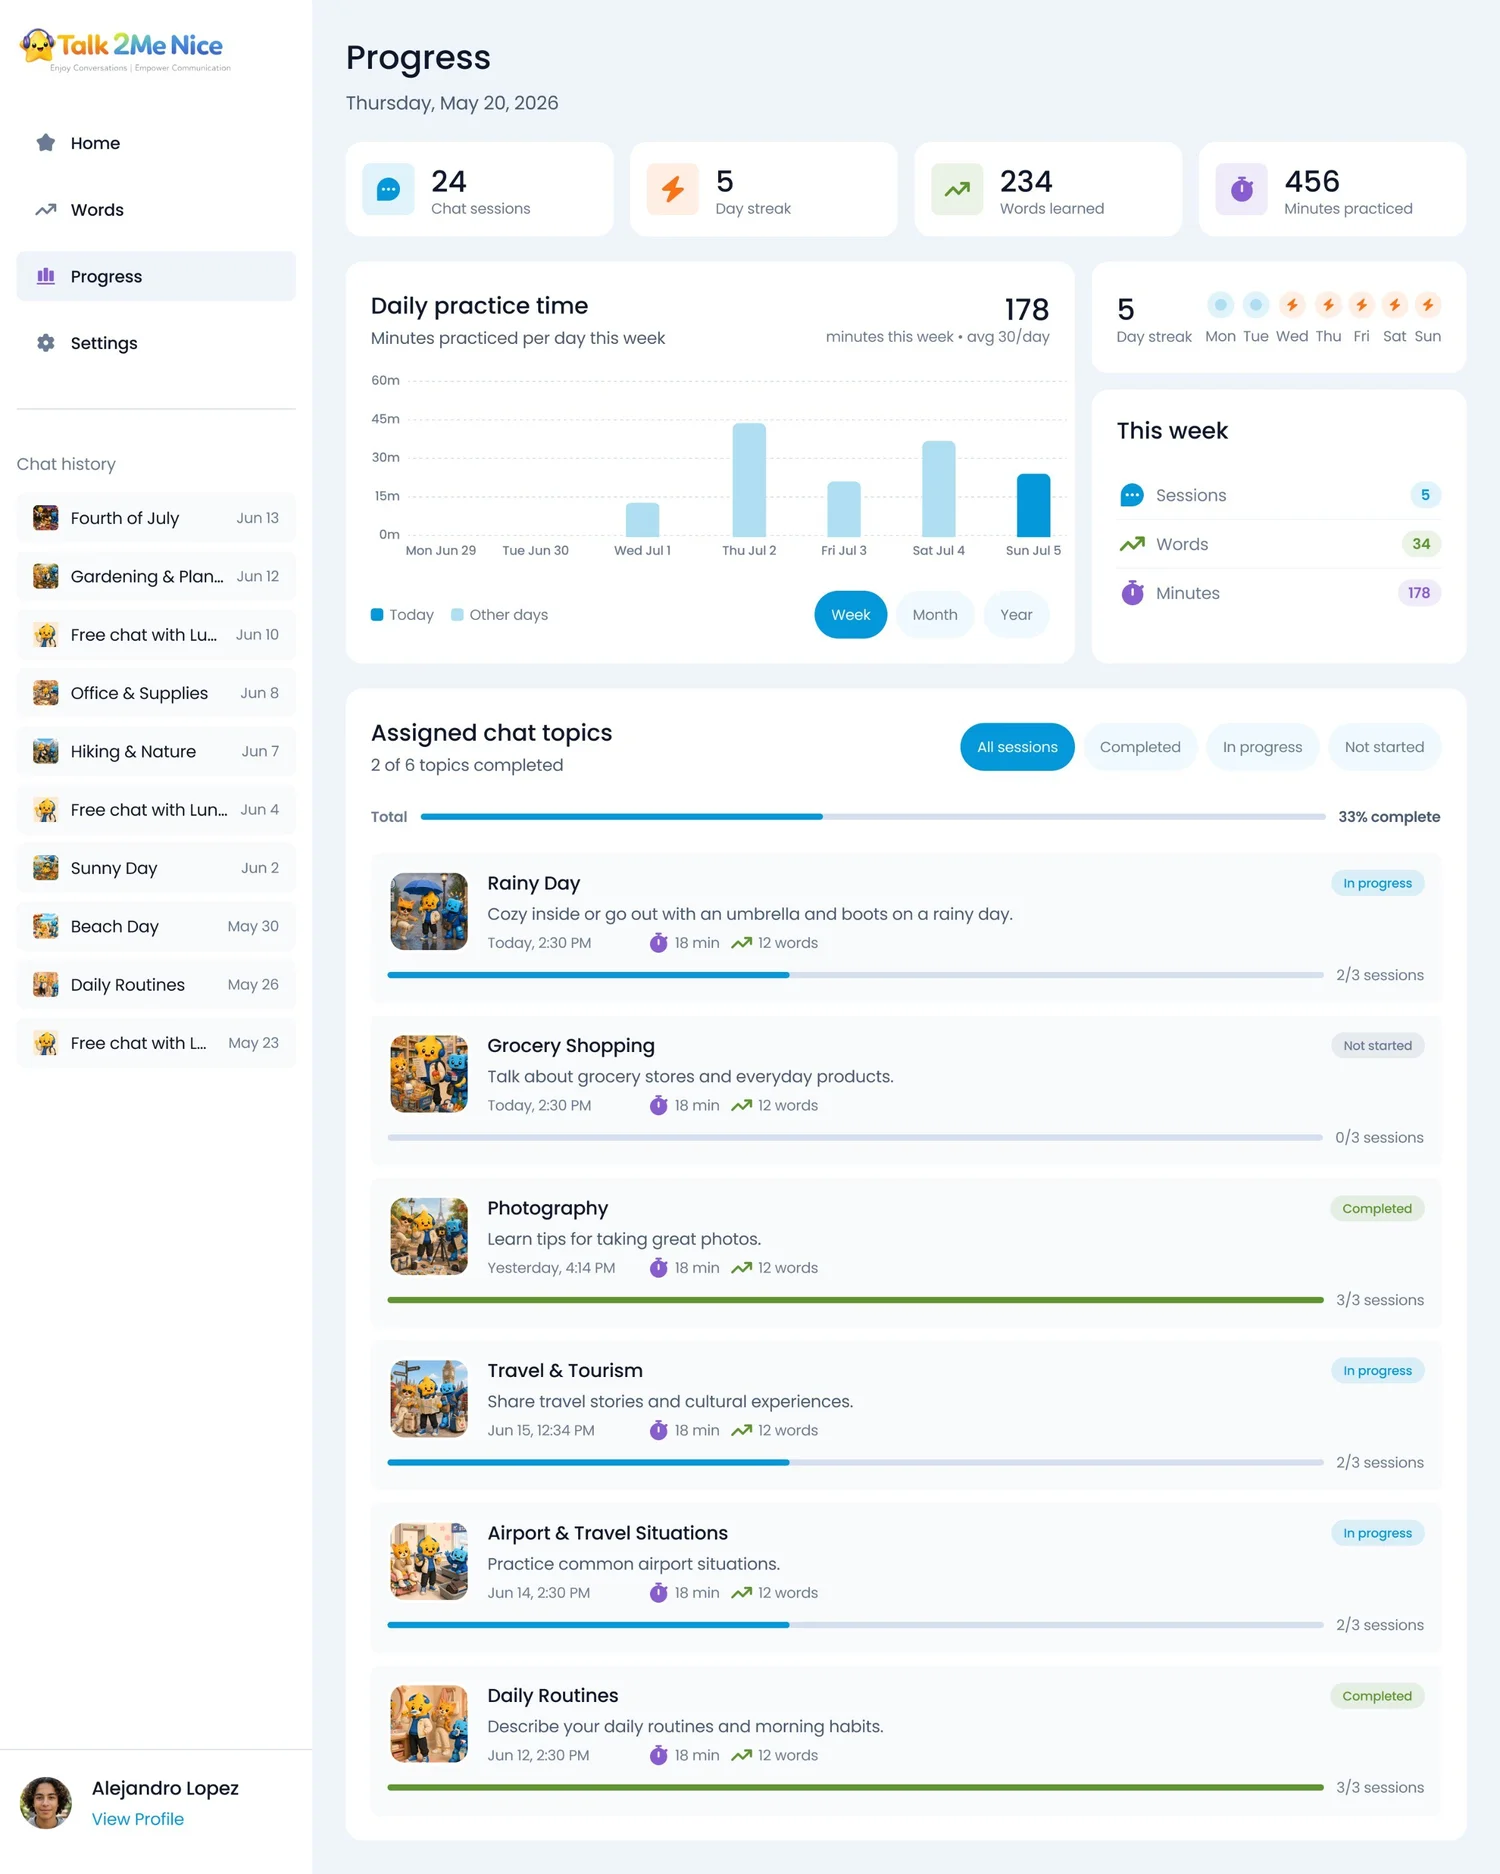Select the Progress bar-chart icon
Screen dimensions: 1500x1874
(x=46, y=276)
